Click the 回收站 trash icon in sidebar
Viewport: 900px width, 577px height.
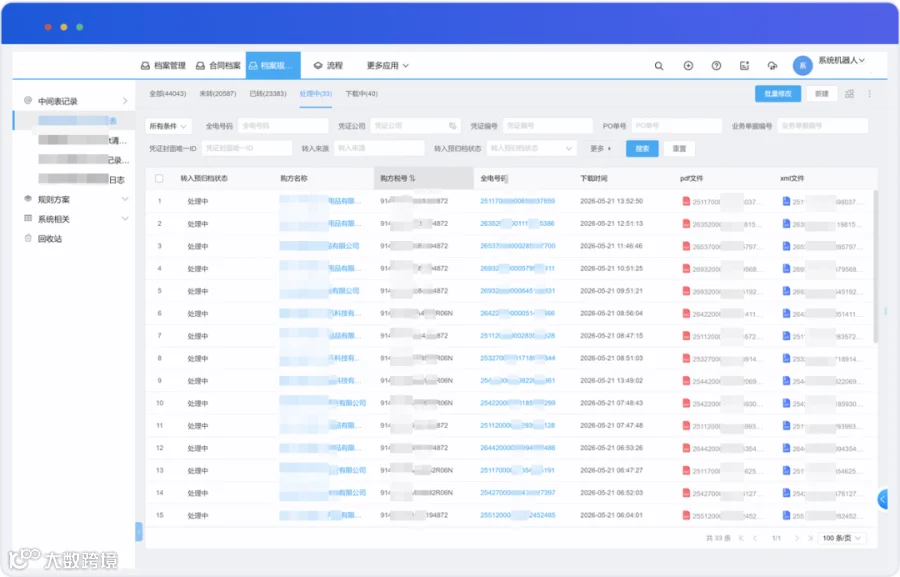(x=28, y=238)
